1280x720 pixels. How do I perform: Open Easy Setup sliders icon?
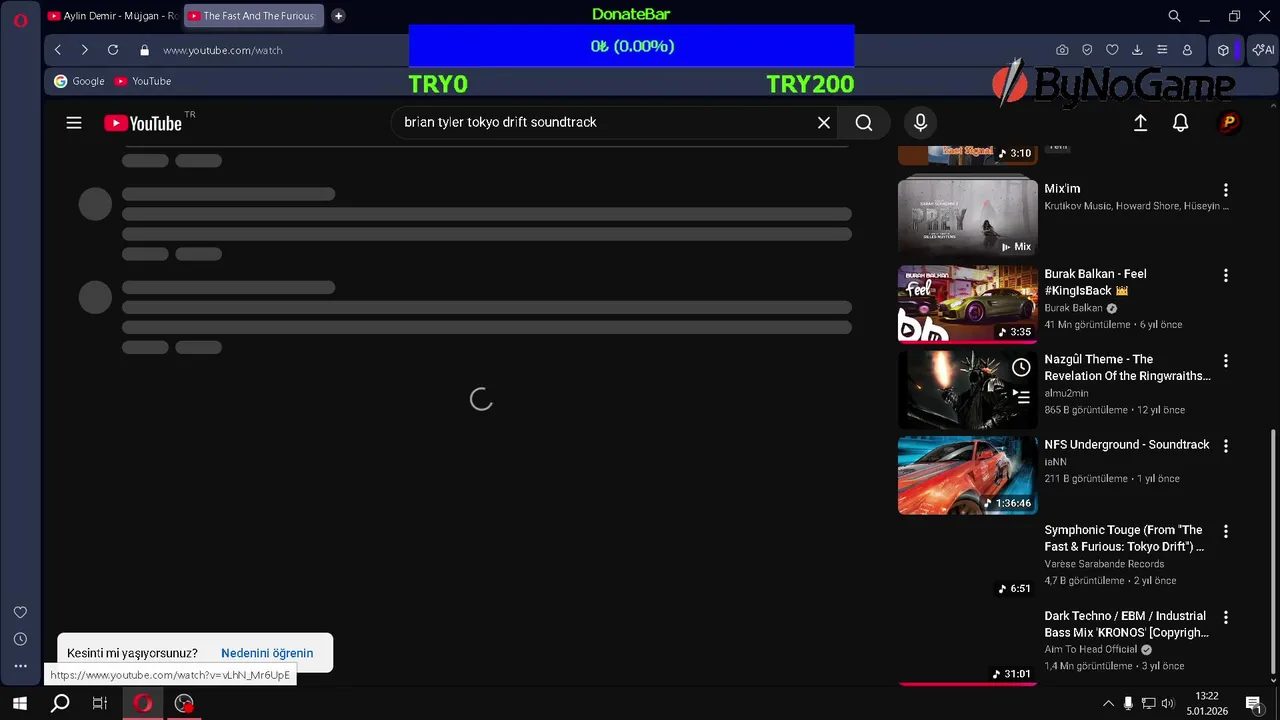(1162, 50)
